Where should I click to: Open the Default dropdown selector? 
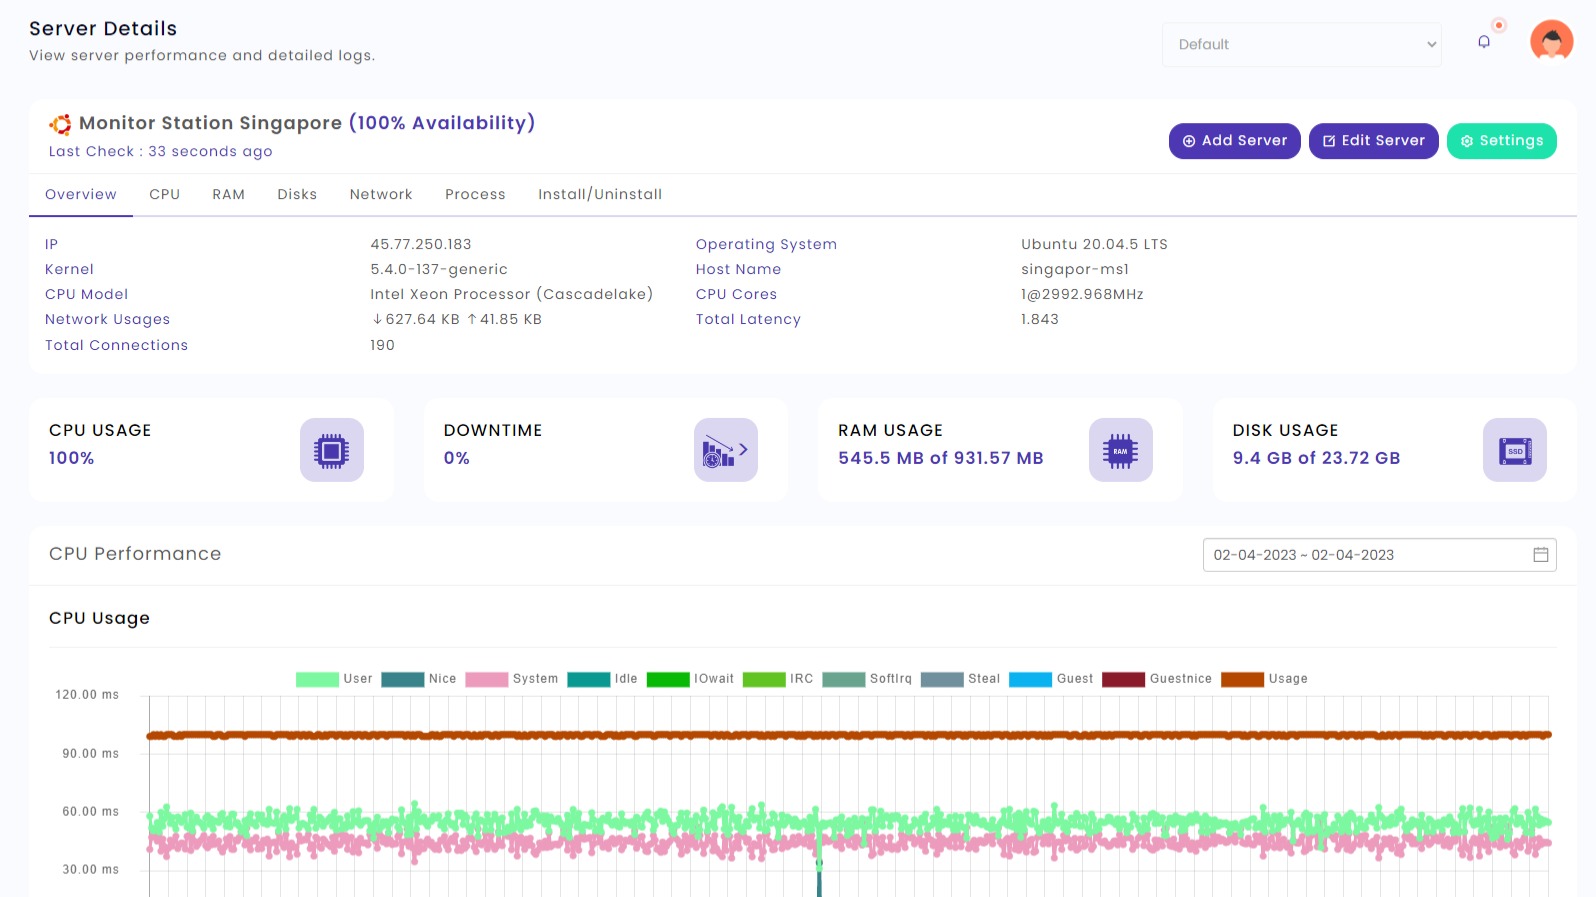click(1301, 45)
